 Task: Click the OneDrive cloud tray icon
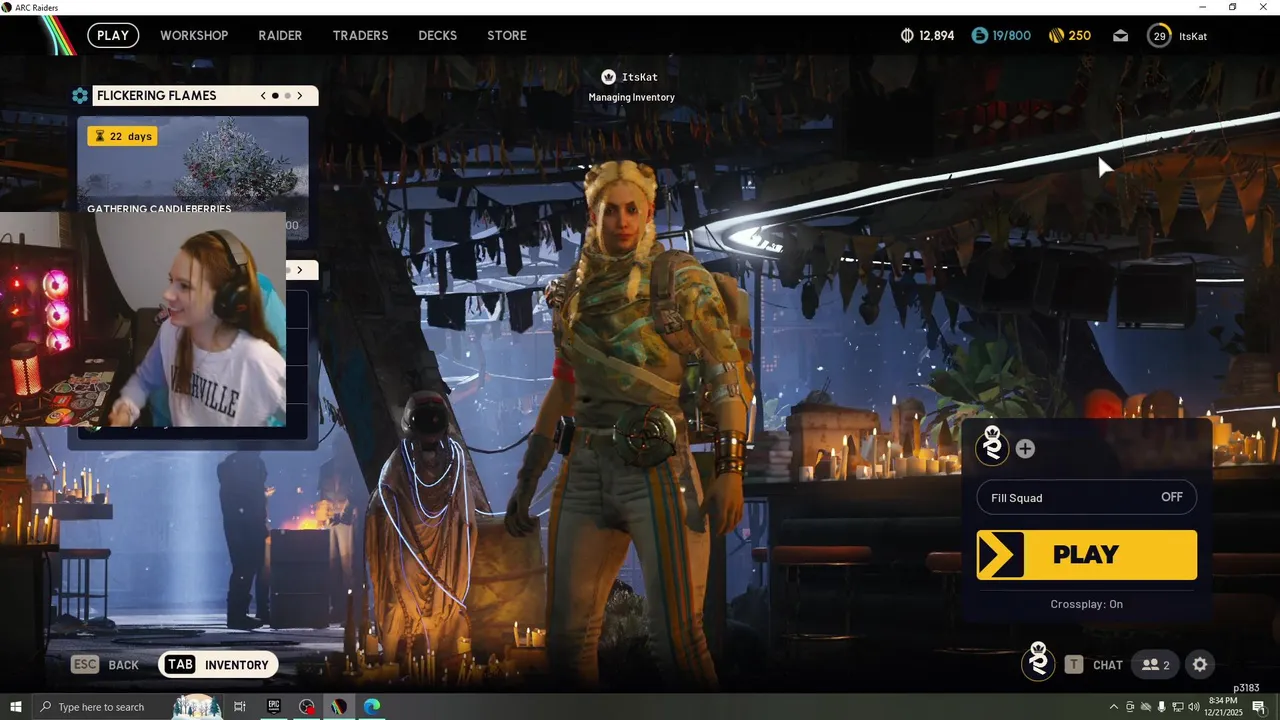pyautogui.click(x=1146, y=707)
